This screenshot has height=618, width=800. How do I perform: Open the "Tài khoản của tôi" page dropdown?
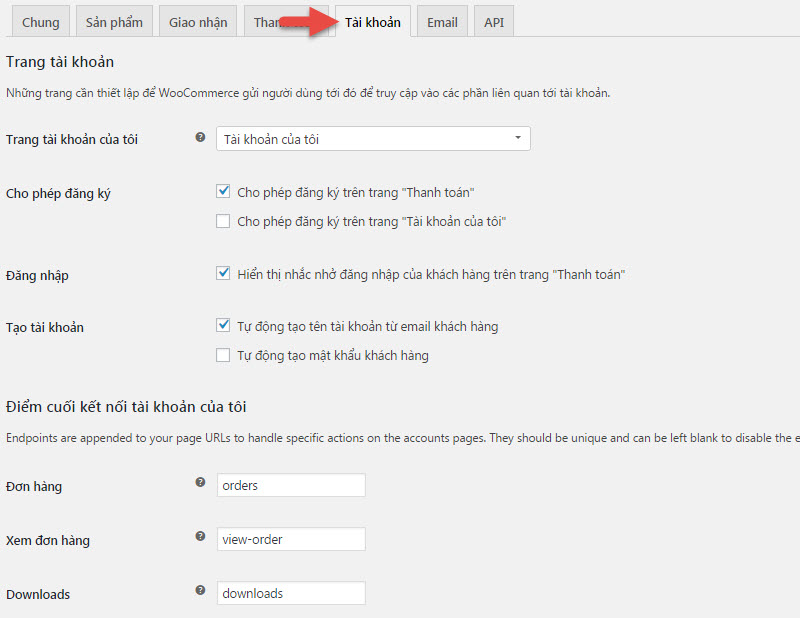(x=373, y=139)
